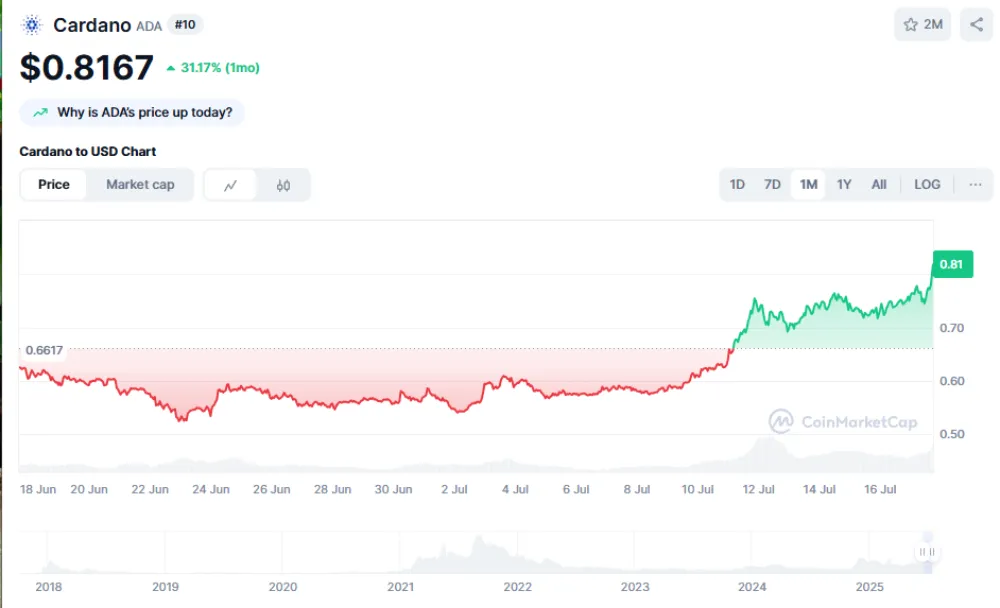Click the trending arrow icon beside ADA question
Image resolution: width=1000 pixels, height=608 pixels.
[x=40, y=113]
